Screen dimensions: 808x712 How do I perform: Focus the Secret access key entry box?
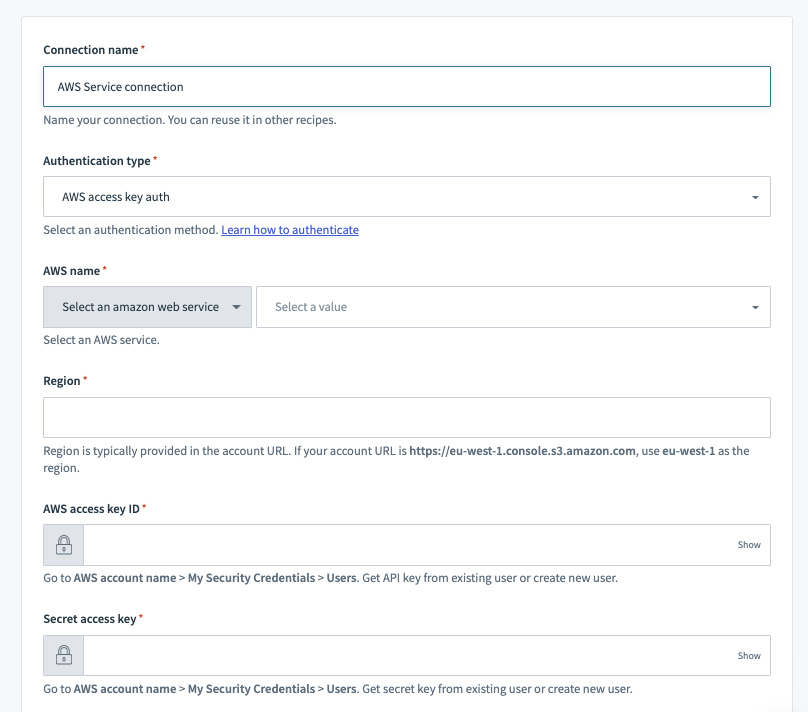click(x=400, y=655)
